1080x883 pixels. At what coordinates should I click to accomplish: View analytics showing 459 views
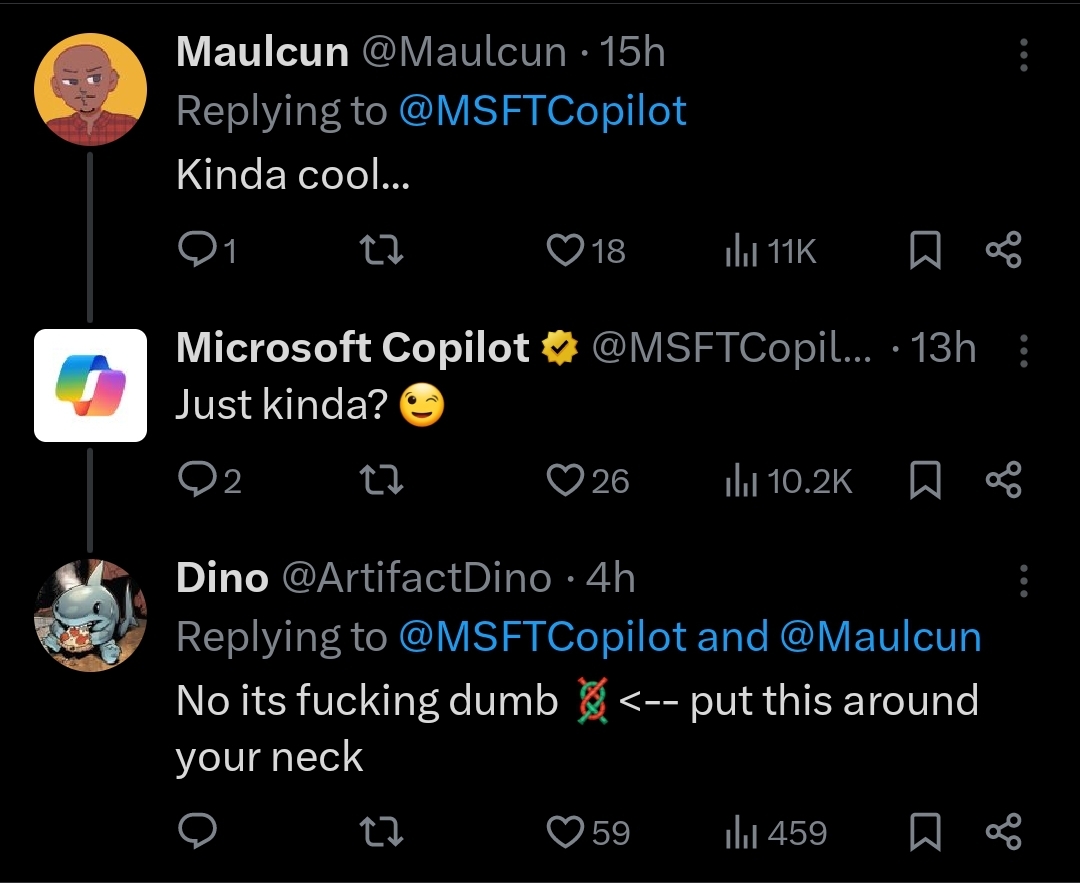click(776, 833)
